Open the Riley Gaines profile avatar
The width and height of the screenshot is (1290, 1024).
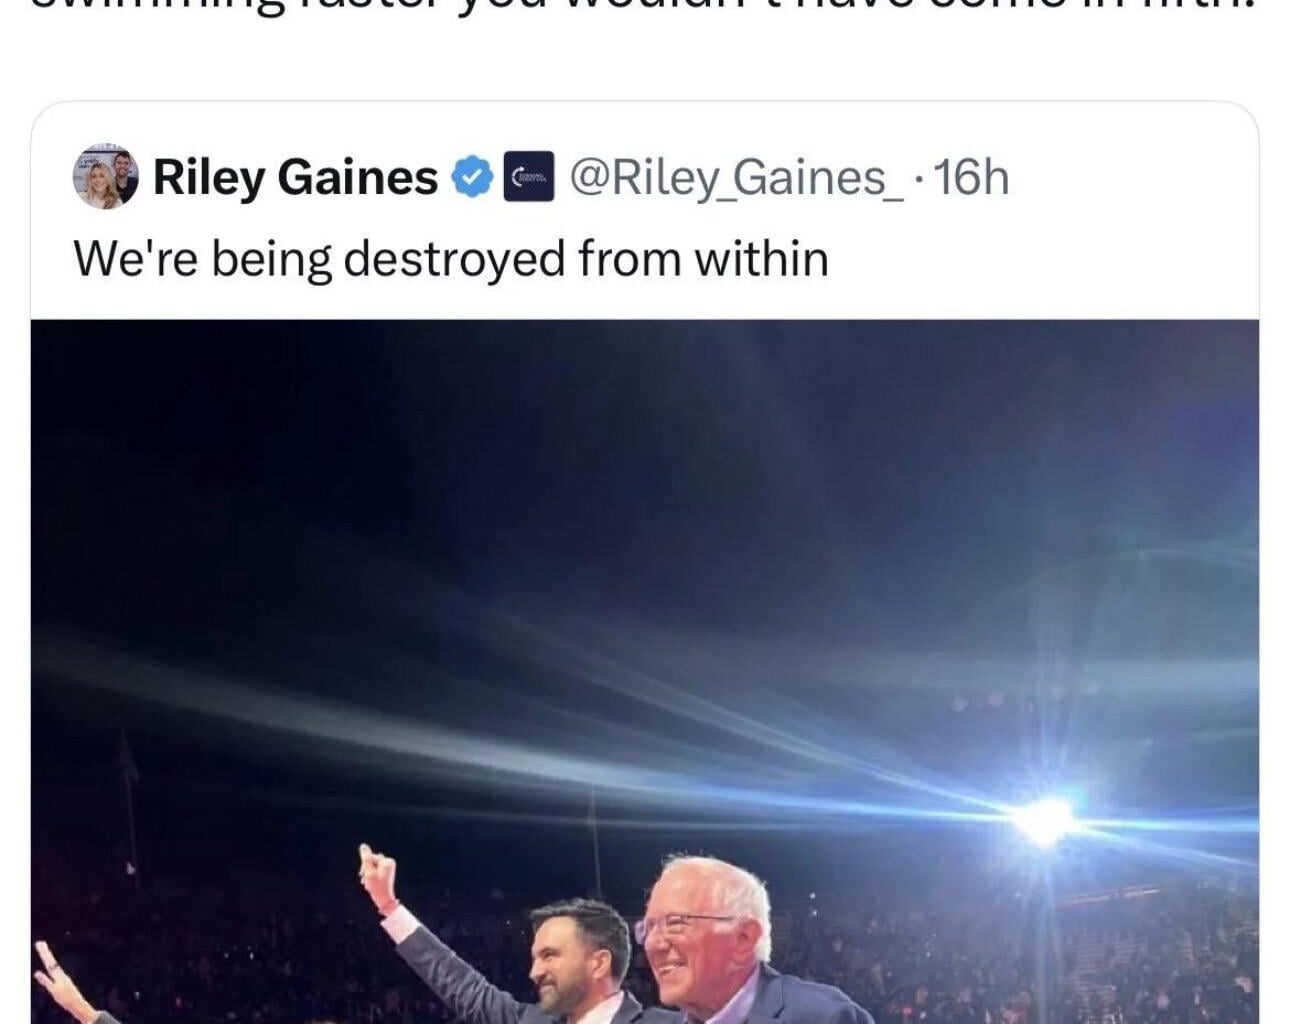(x=105, y=179)
